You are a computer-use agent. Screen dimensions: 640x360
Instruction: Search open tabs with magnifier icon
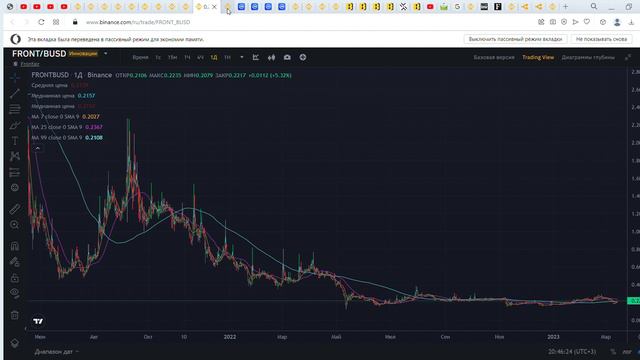594,7
